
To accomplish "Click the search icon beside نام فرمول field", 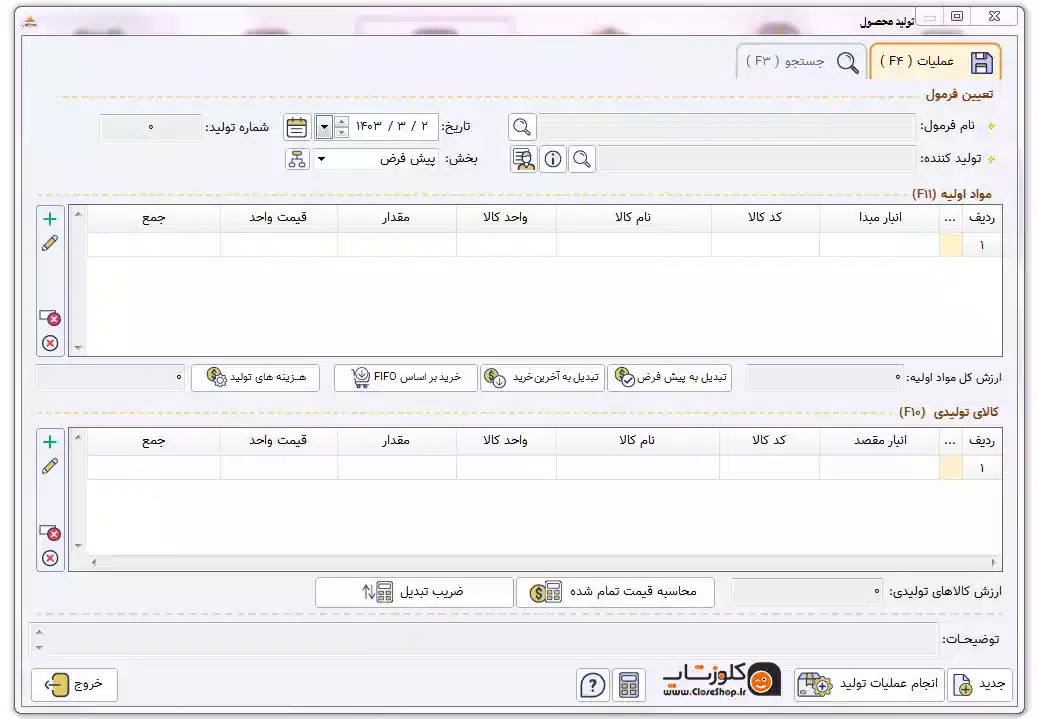I will (x=522, y=126).
